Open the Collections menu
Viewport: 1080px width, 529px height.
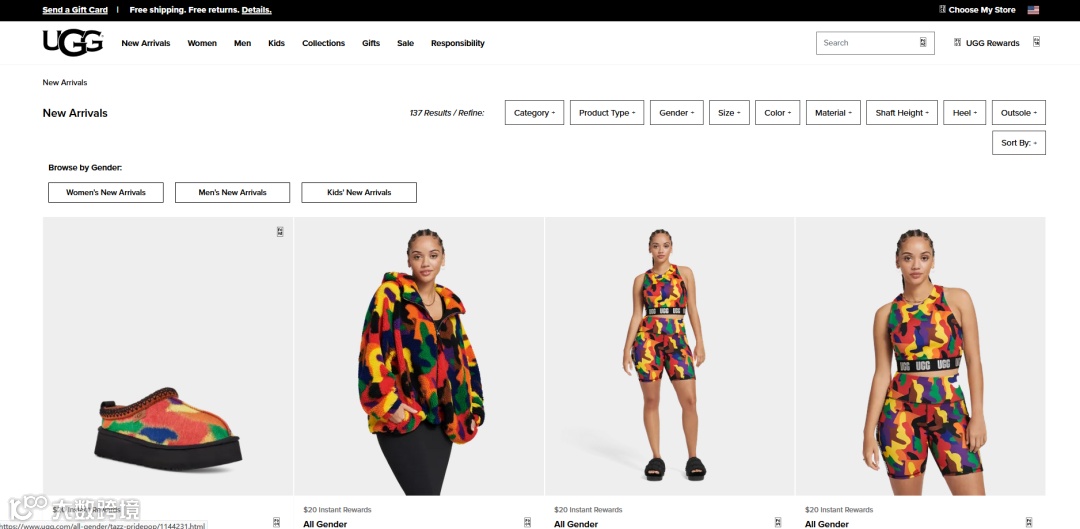pyautogui.click(x=323, y=43)
